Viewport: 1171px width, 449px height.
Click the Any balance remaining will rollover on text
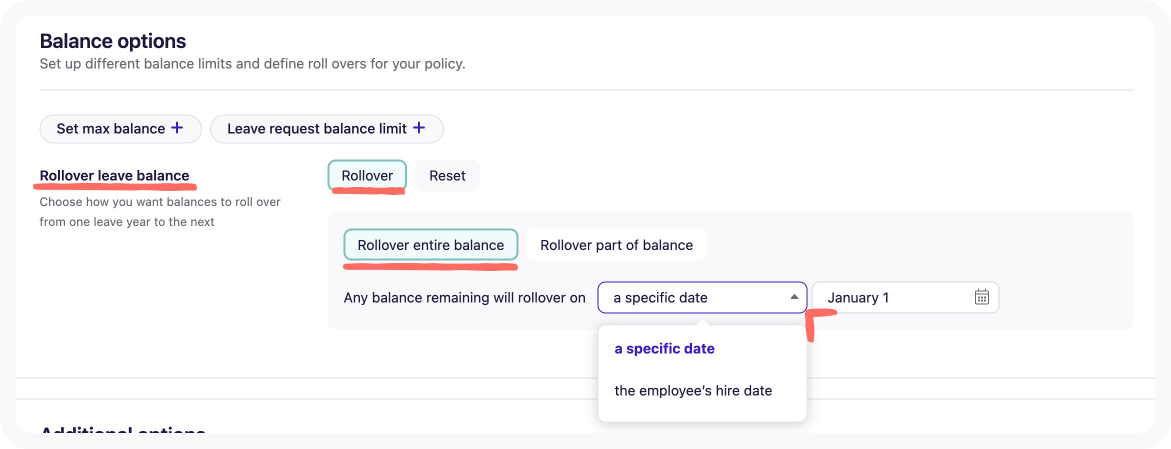pyautogui.click(x=465, y=297)
